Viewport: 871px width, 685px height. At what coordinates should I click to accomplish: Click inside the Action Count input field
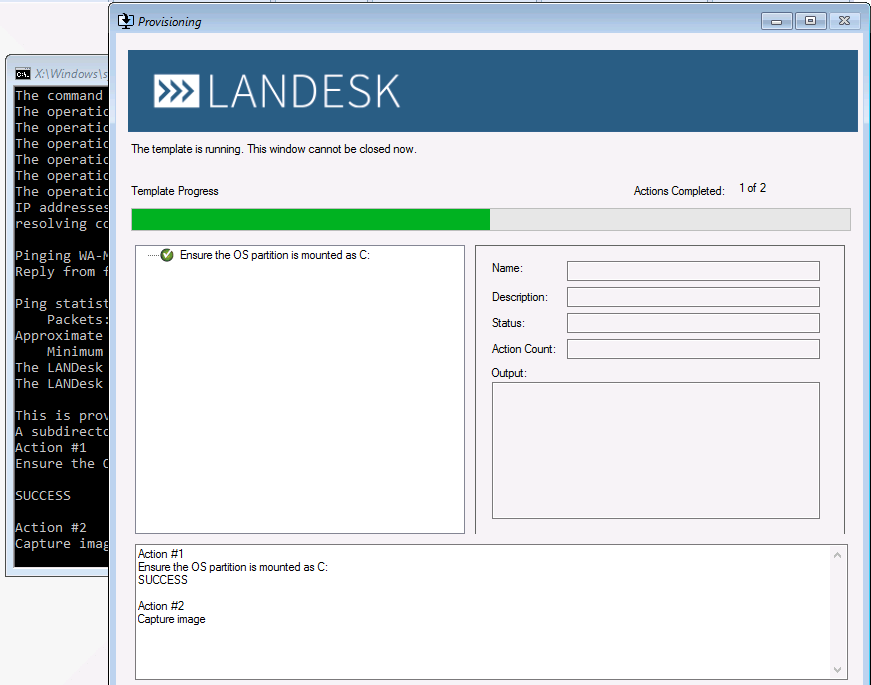coord(692,348)
